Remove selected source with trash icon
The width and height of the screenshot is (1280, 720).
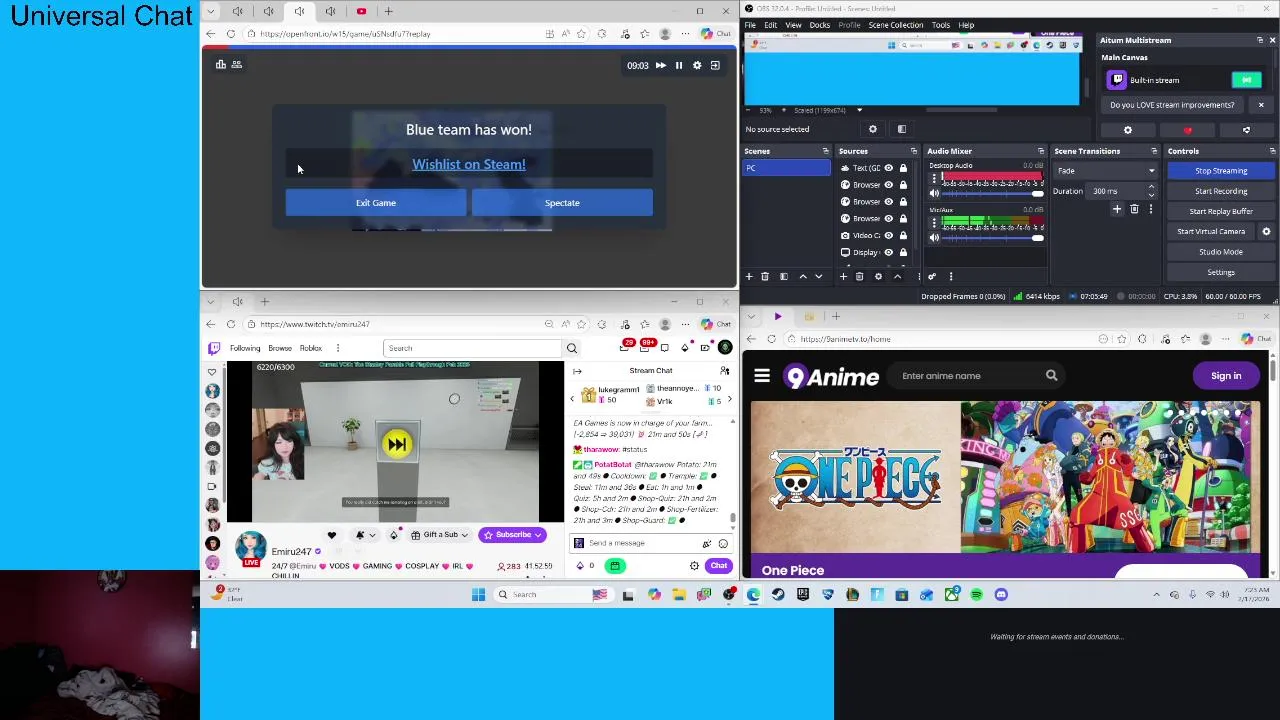[x=859, y=277]
